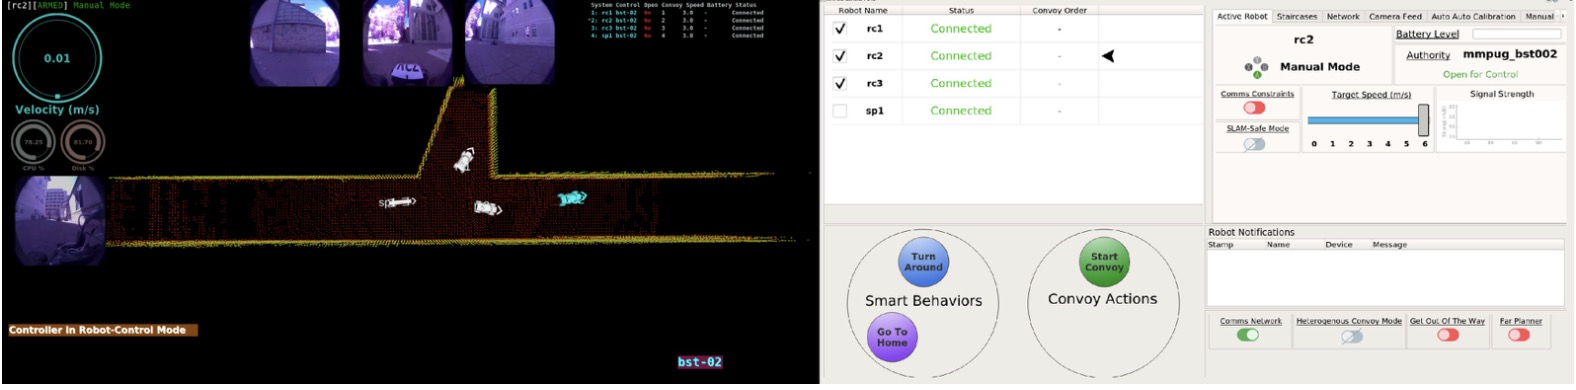Click the white rc robot model in the junction

coord(464,160)
